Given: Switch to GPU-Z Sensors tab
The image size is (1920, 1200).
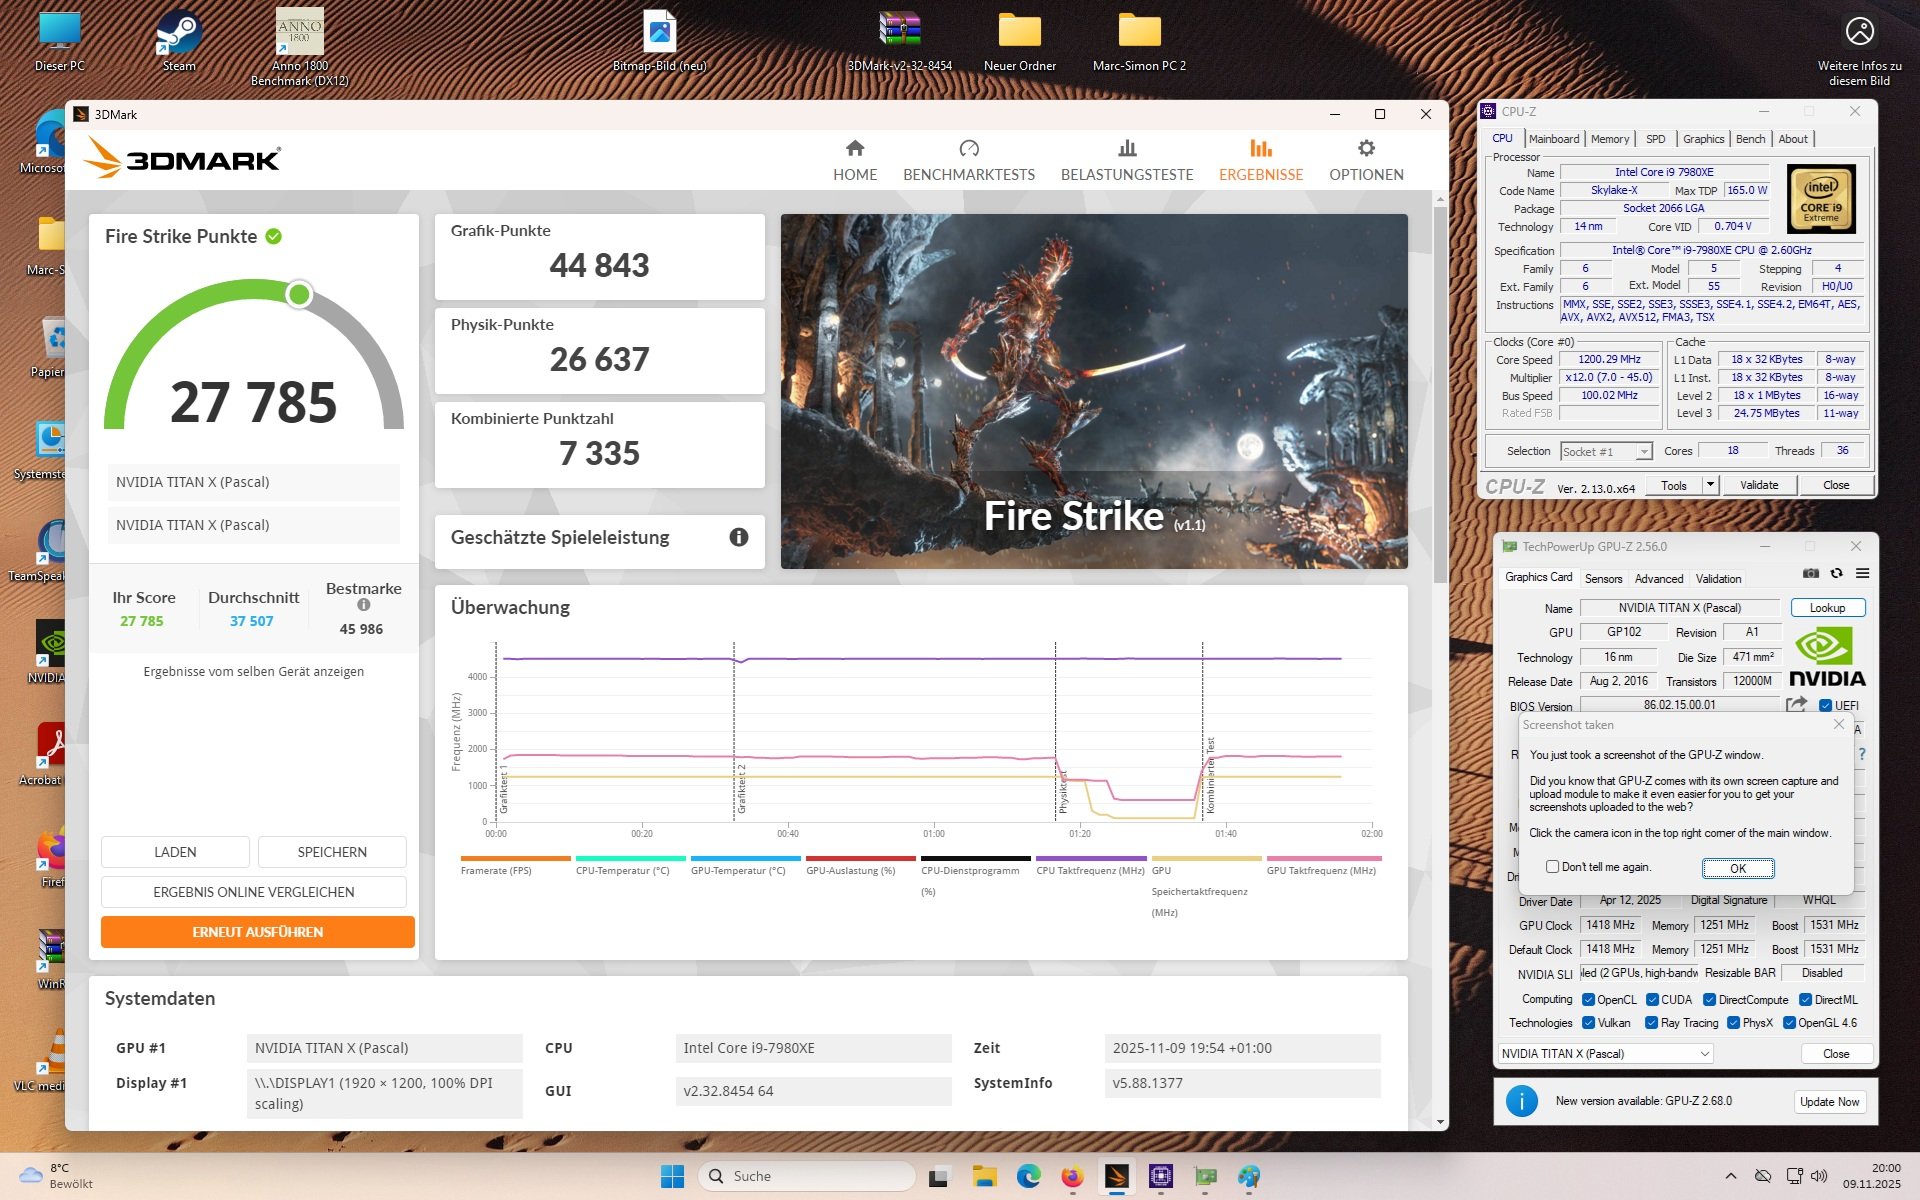Looking at the screenshot, I should click(x=1603, y=579).
